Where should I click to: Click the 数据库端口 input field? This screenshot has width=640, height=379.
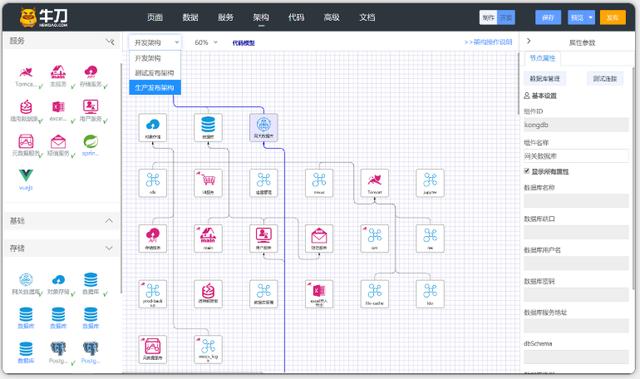point(576,232)
